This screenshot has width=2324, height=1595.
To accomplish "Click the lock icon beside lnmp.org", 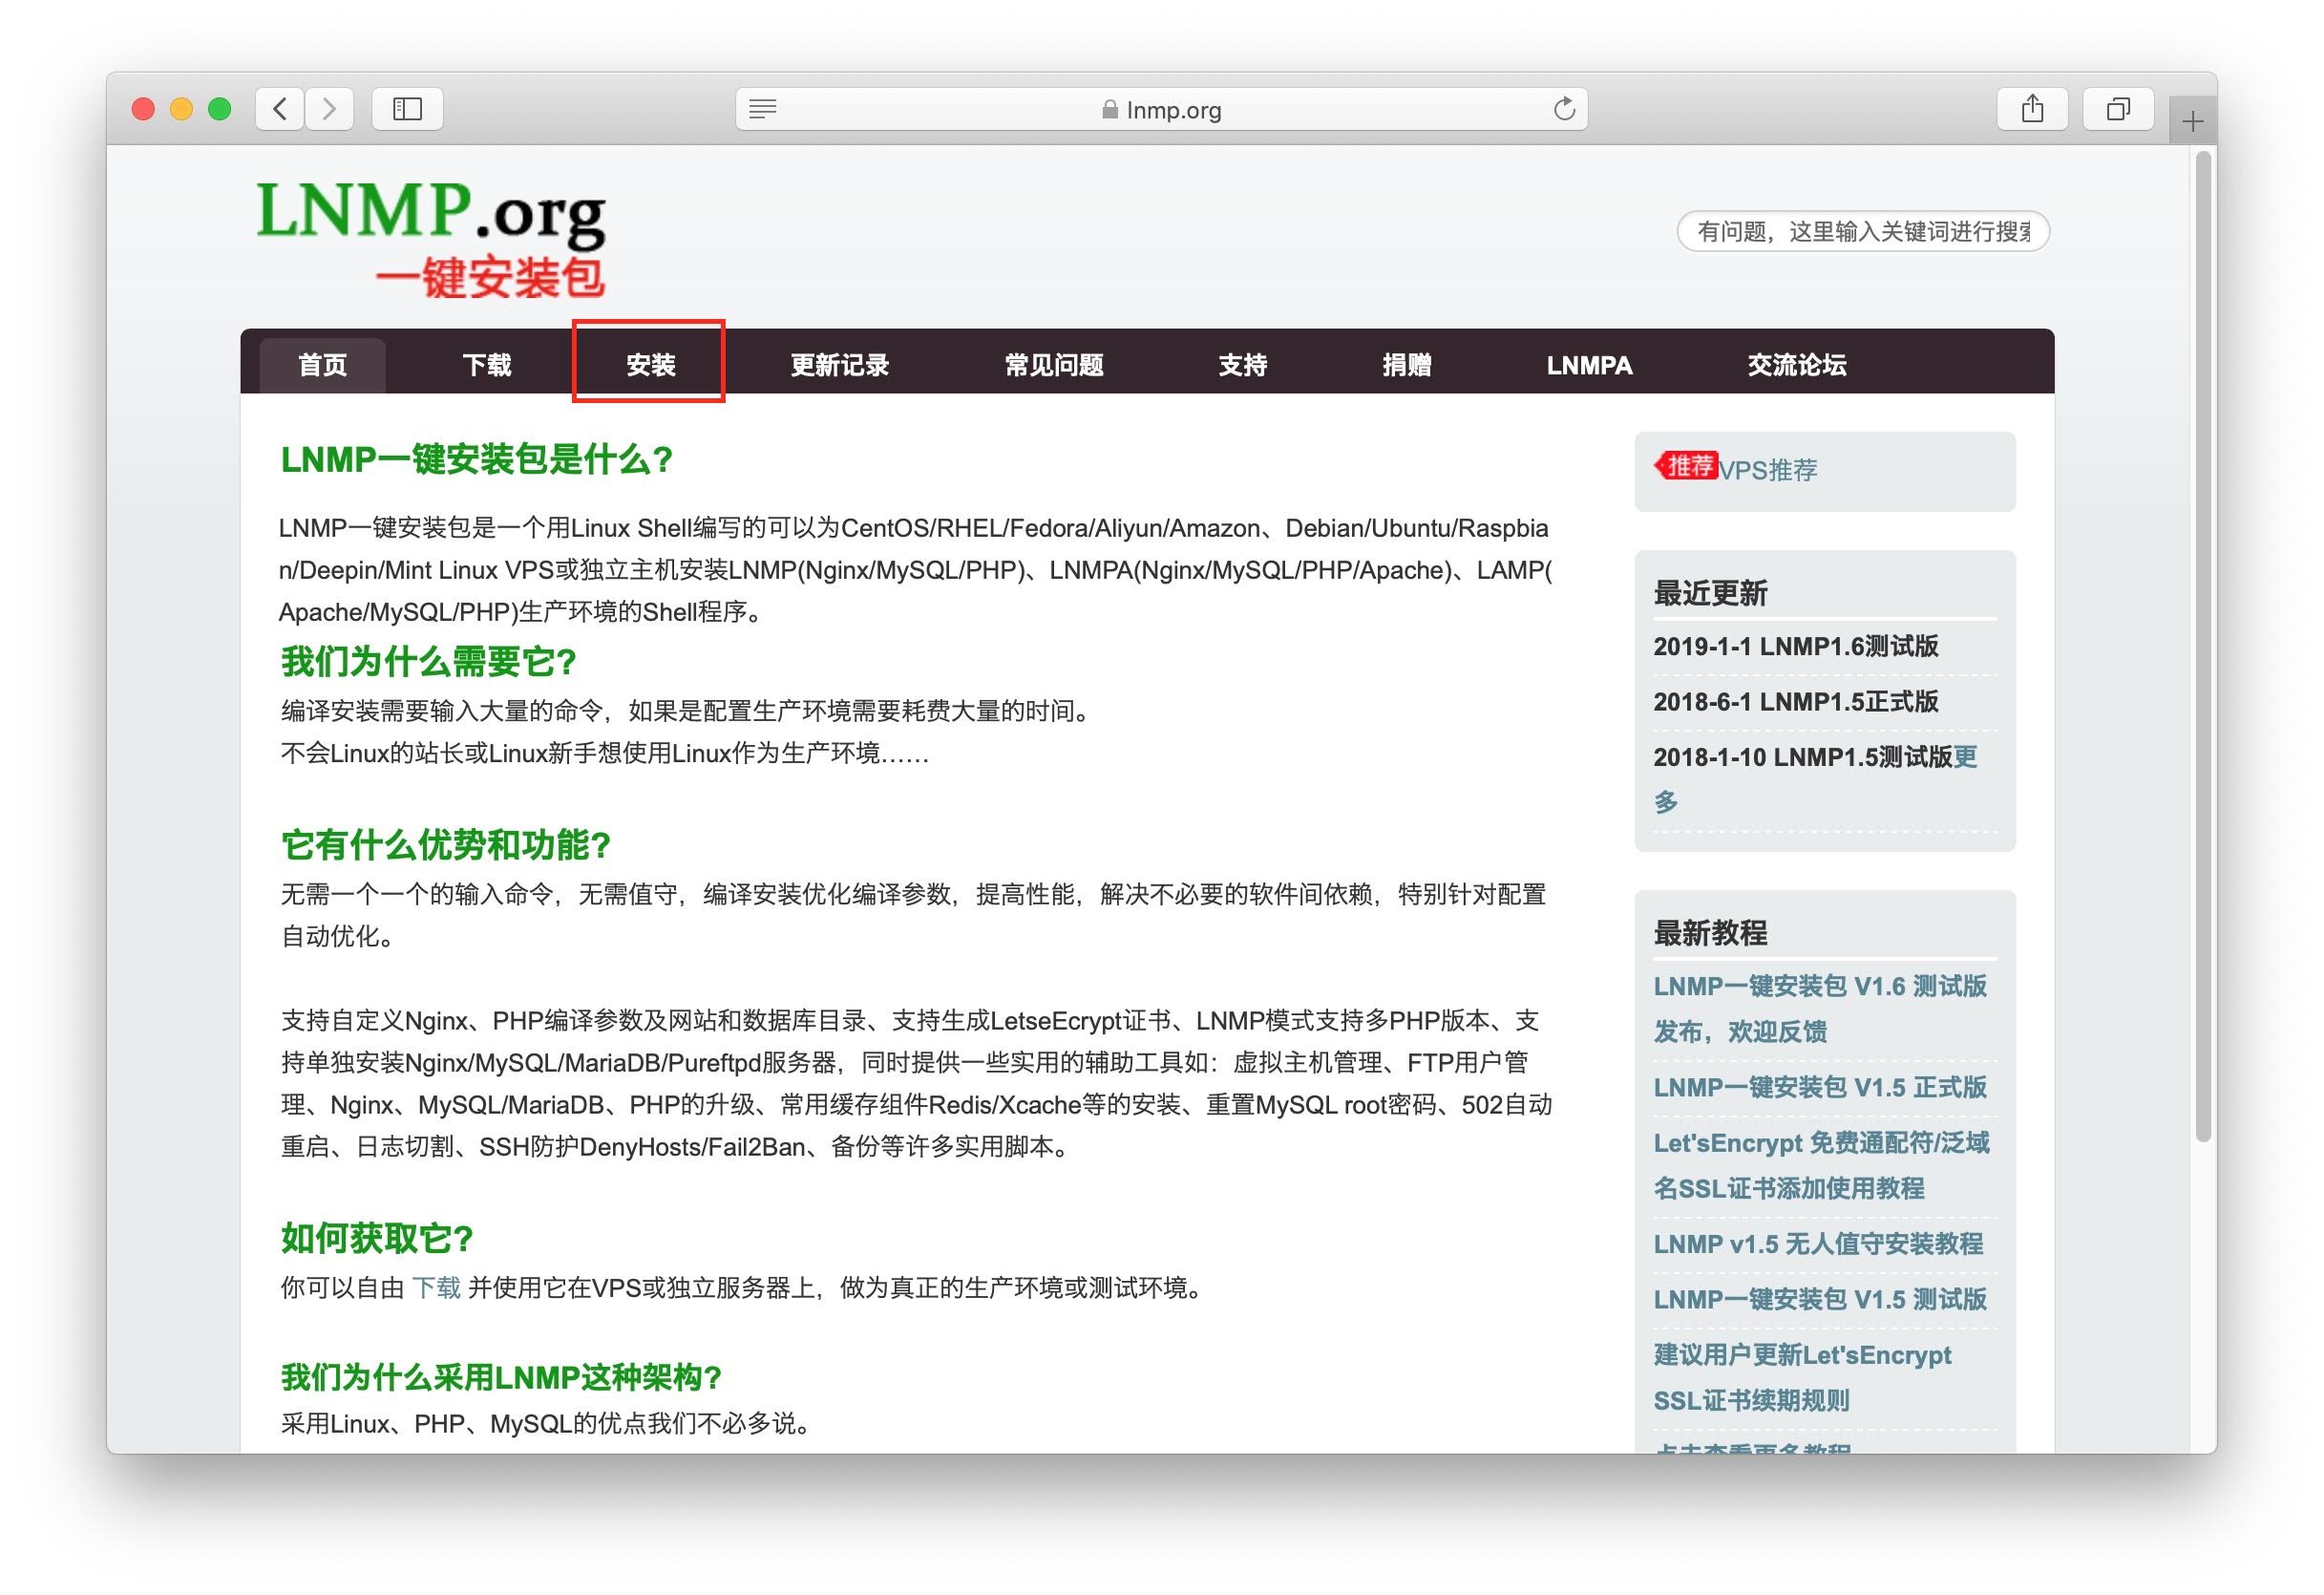I will (1109, 109).
